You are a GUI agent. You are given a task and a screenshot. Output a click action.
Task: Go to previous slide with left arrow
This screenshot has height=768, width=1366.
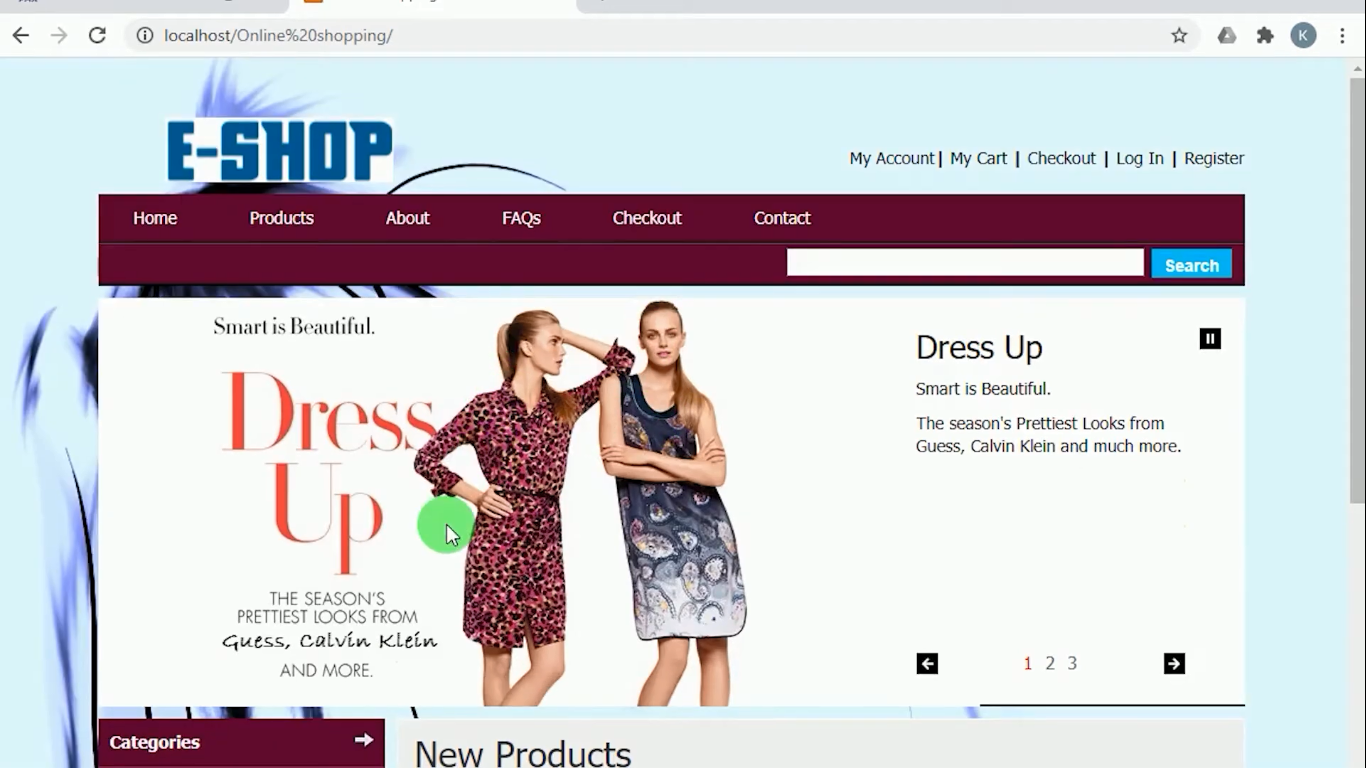[927, 664]
